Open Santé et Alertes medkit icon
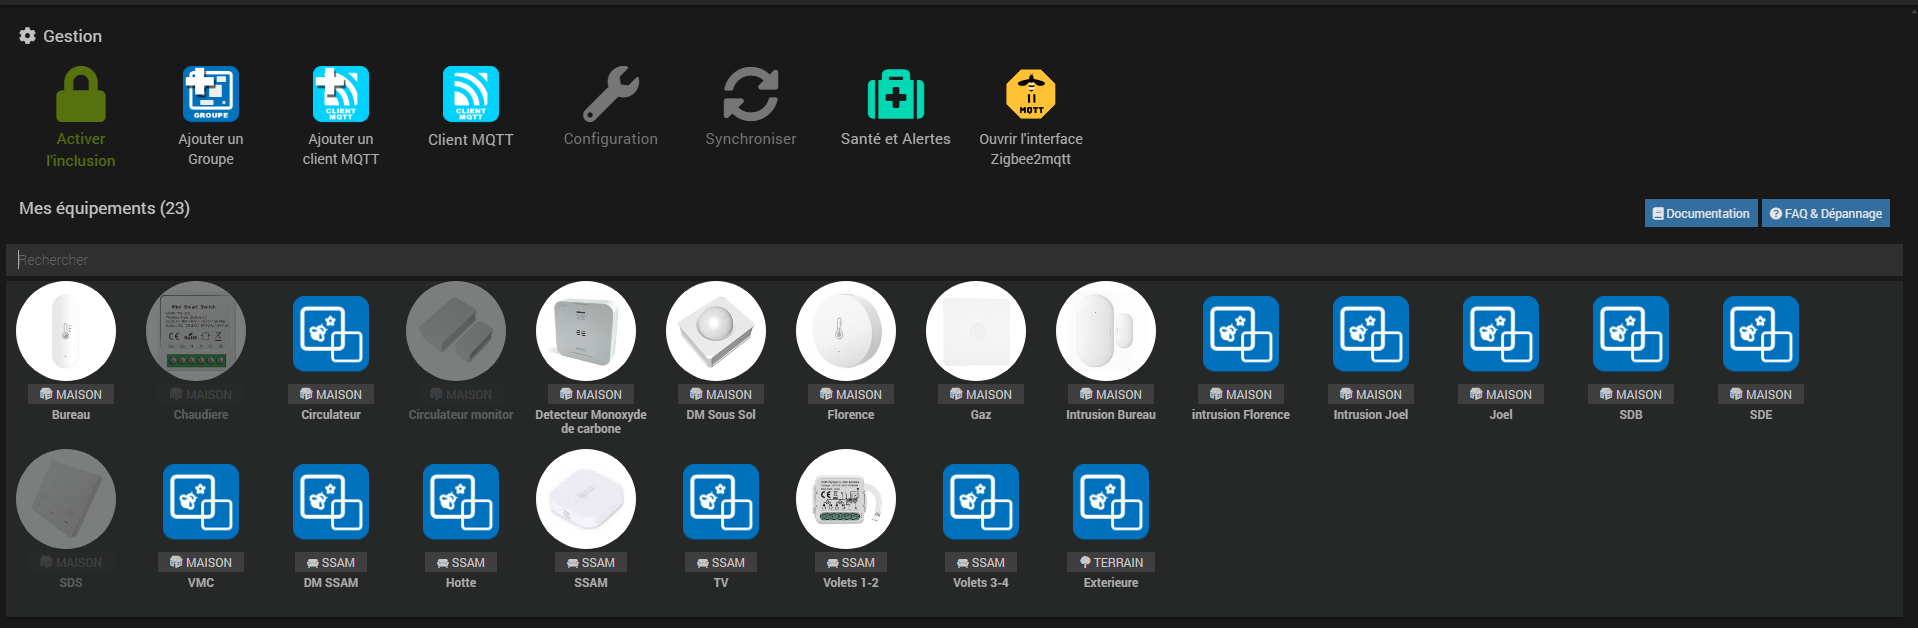Viewport: 1918px width, 628px height. click(x=896, y=94)
